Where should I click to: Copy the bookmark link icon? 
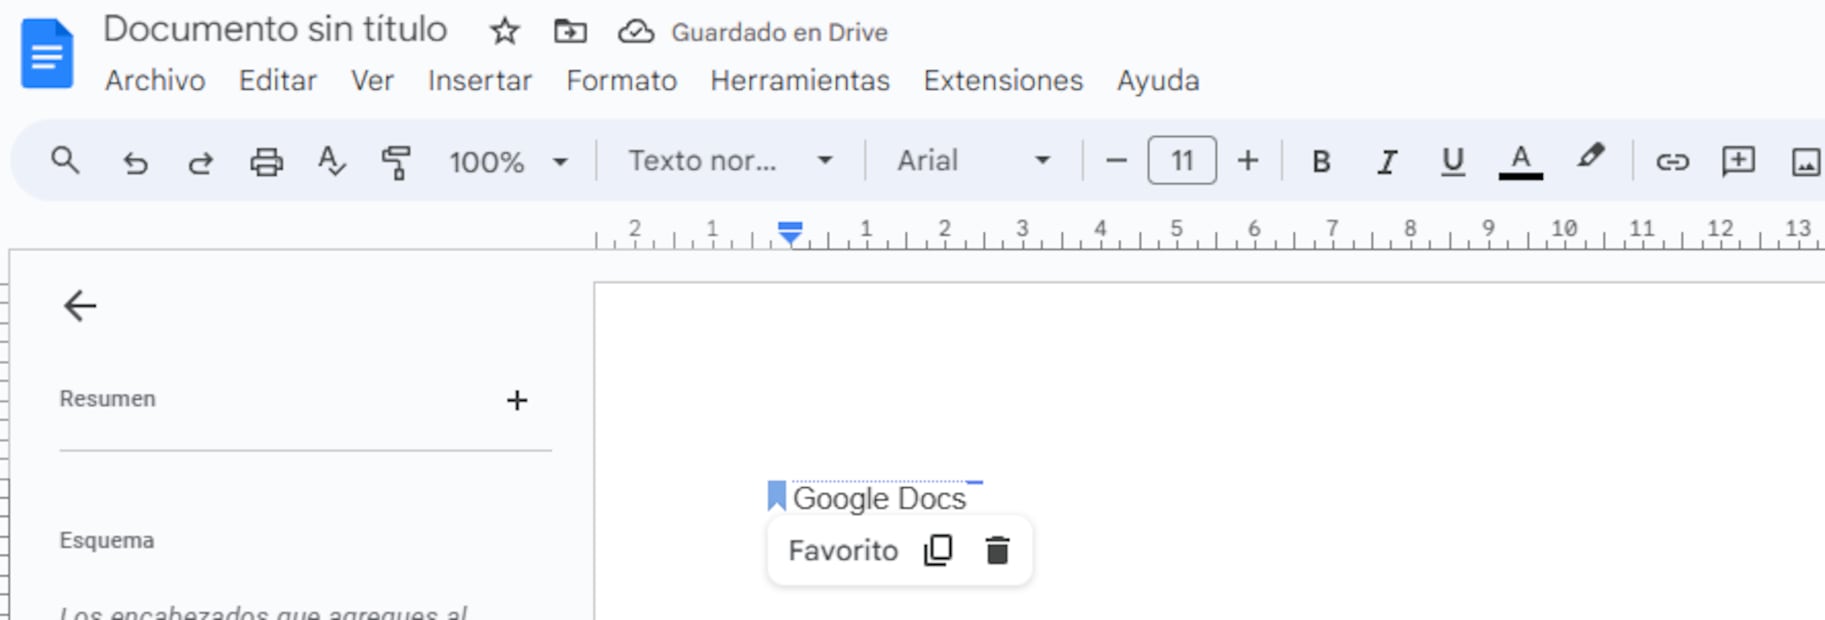pyautogui.click(x=938, y=551)
